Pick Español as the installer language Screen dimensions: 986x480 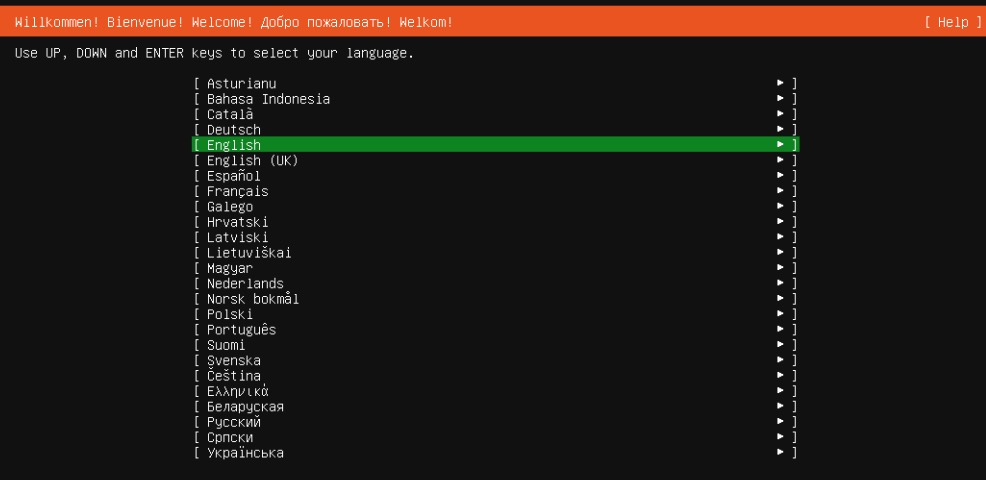point(496,176)
